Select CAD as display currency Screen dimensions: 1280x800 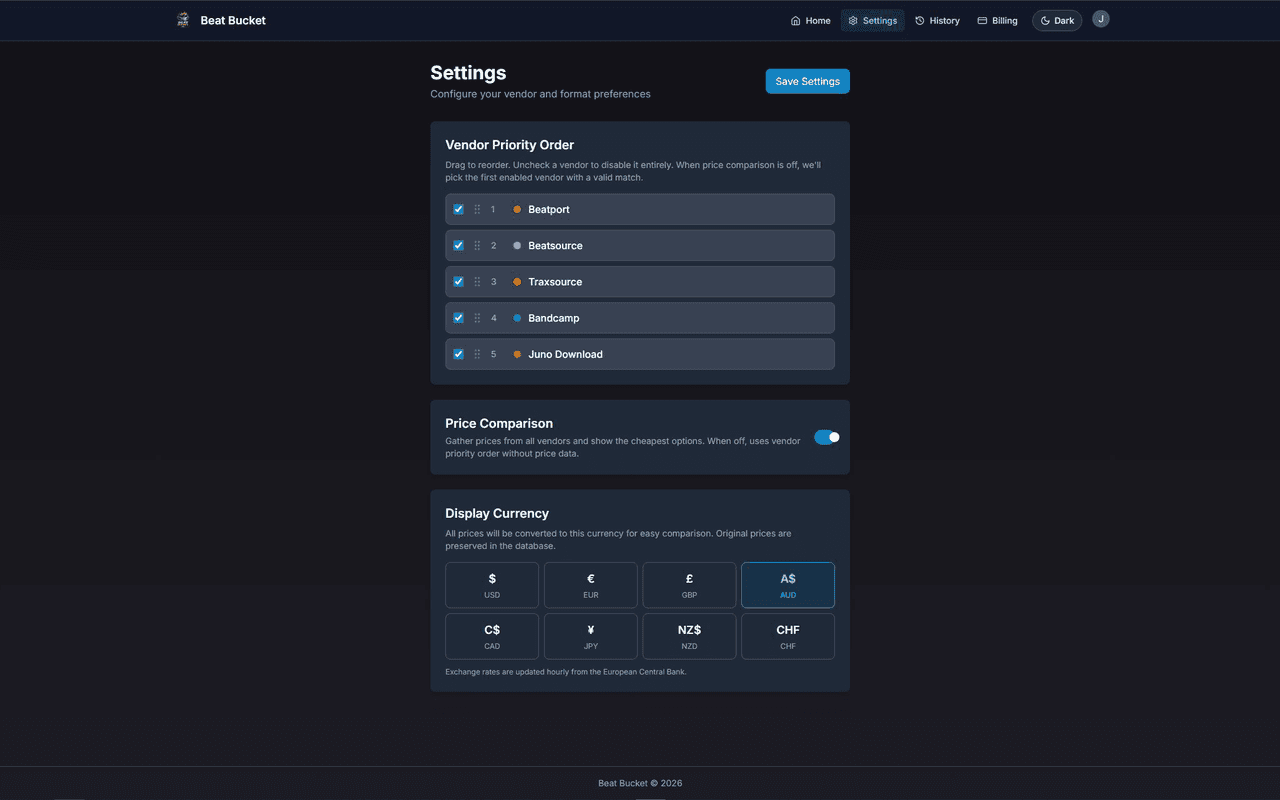click(x=492, y=636)
